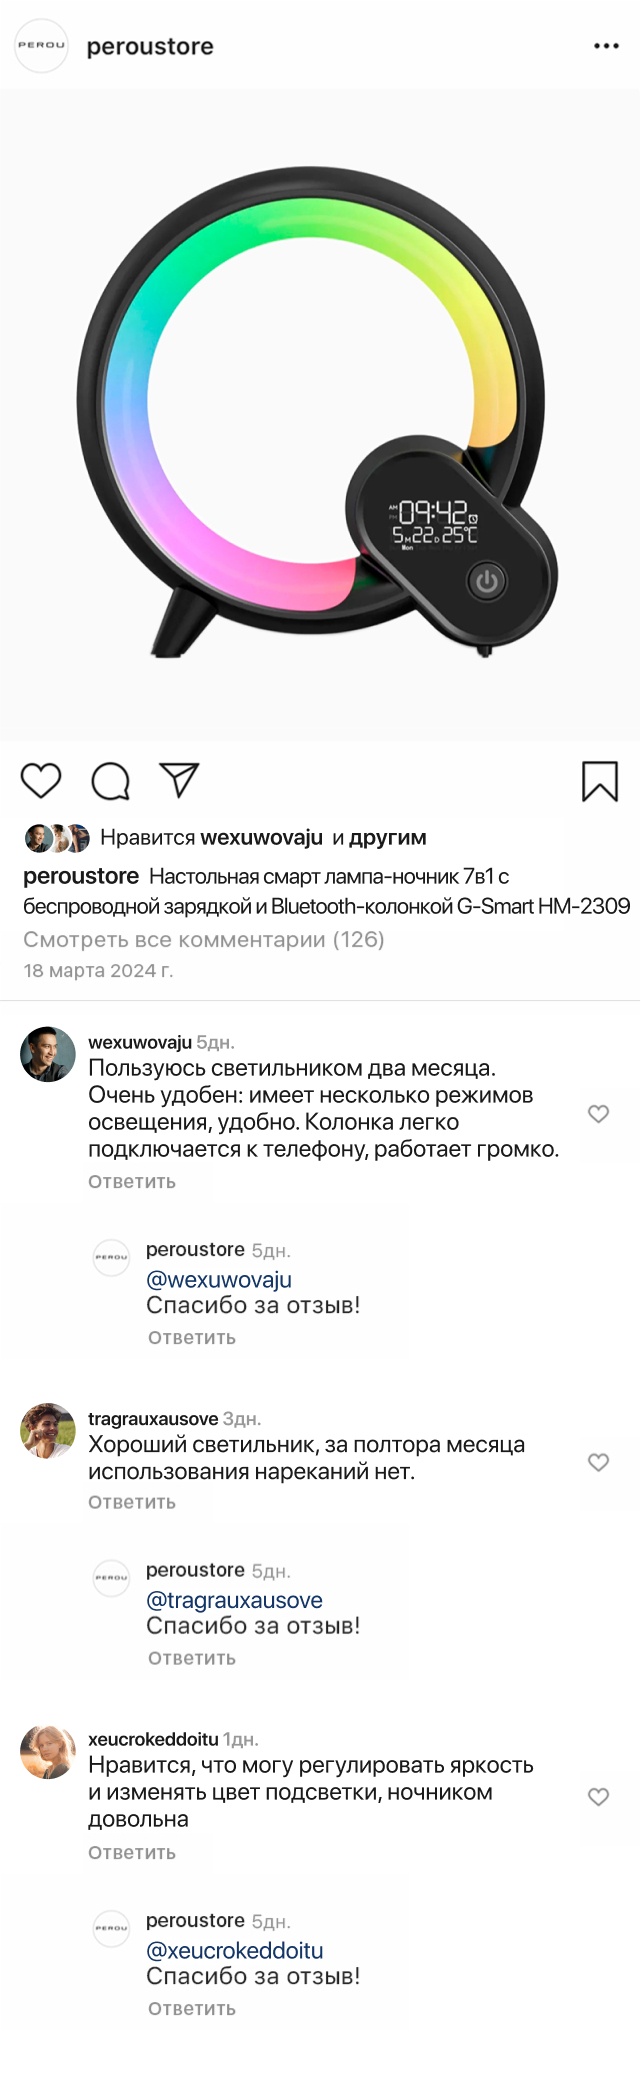Reply to wexuwovaju's comment
Screen dimensions: 641x2074
click(132, 1182)
